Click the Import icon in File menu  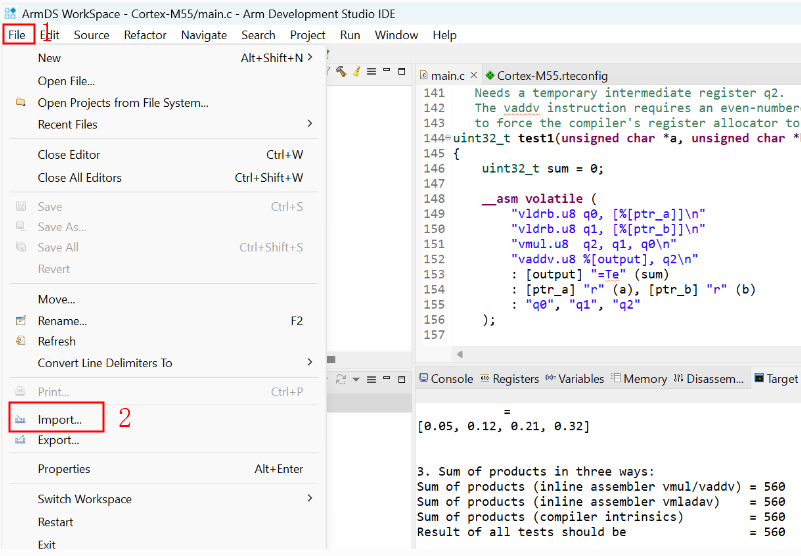click(20, 419)
